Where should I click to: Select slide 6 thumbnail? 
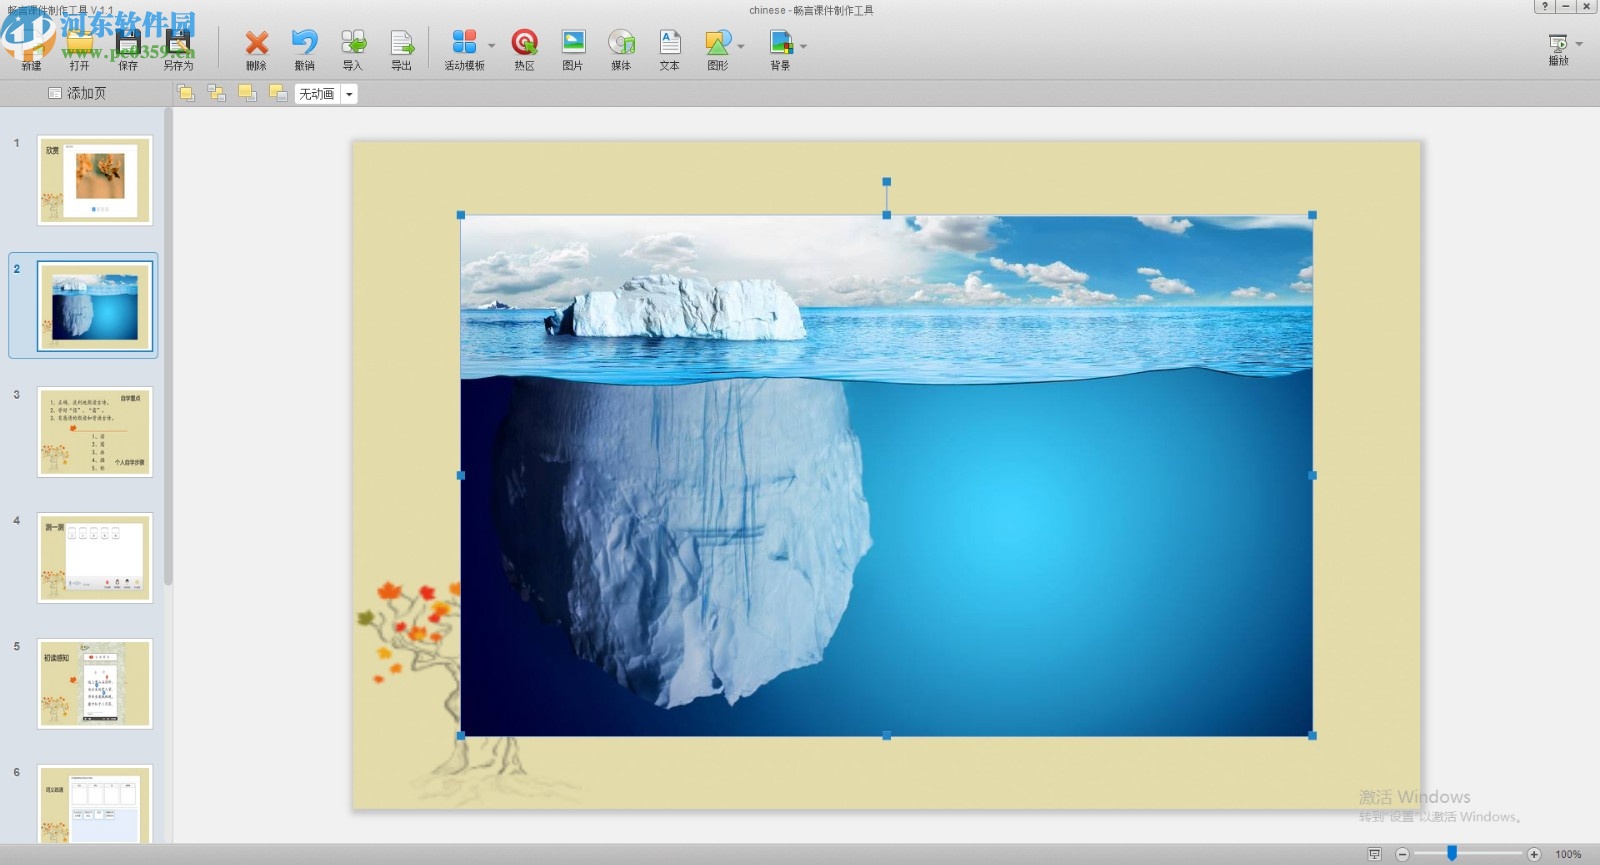click(95, 804)
